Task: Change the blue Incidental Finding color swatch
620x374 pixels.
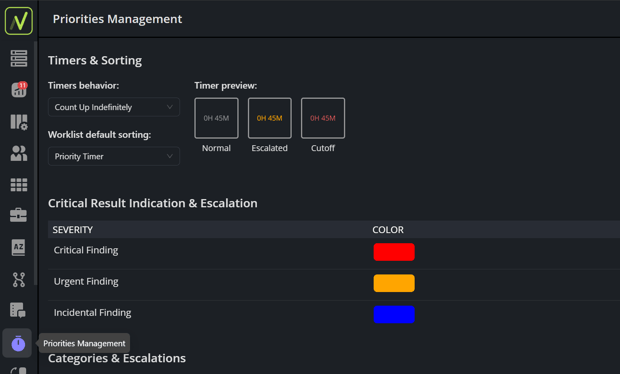Action: [394, 314]
